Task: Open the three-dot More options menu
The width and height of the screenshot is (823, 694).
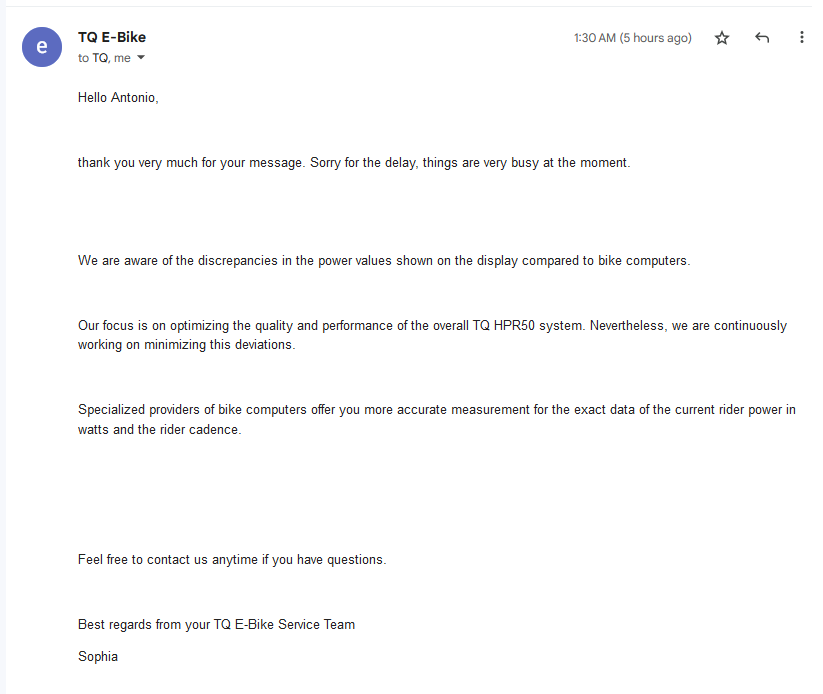Action: pyautogui.click(x=801, y=38)
